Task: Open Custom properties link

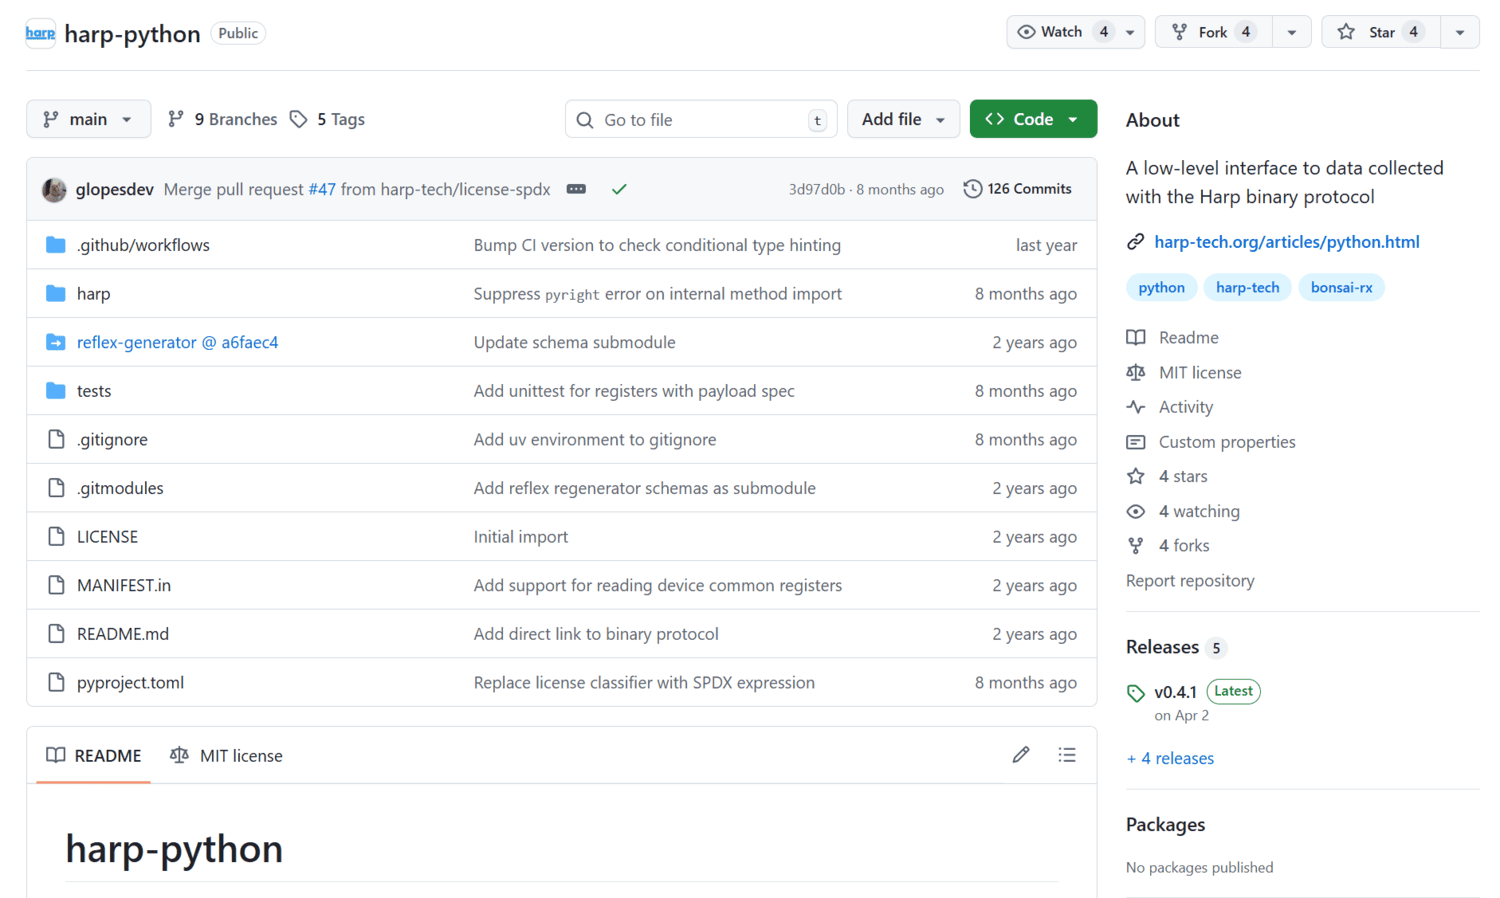Action: [x=1211, y=442]
